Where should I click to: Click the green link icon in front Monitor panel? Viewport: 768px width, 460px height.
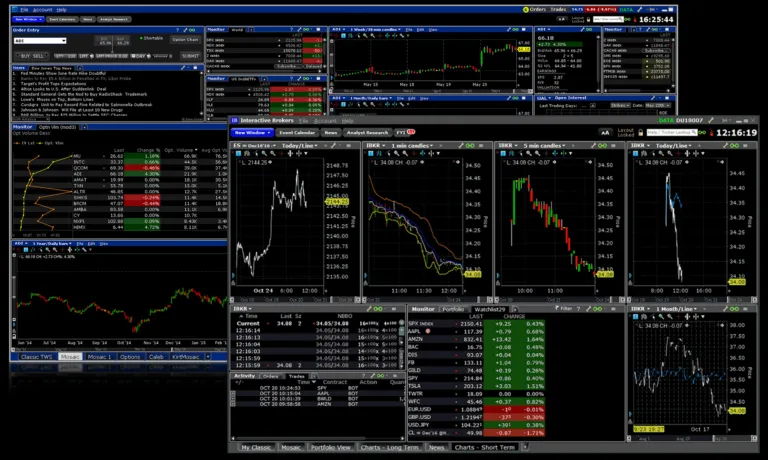598,309
